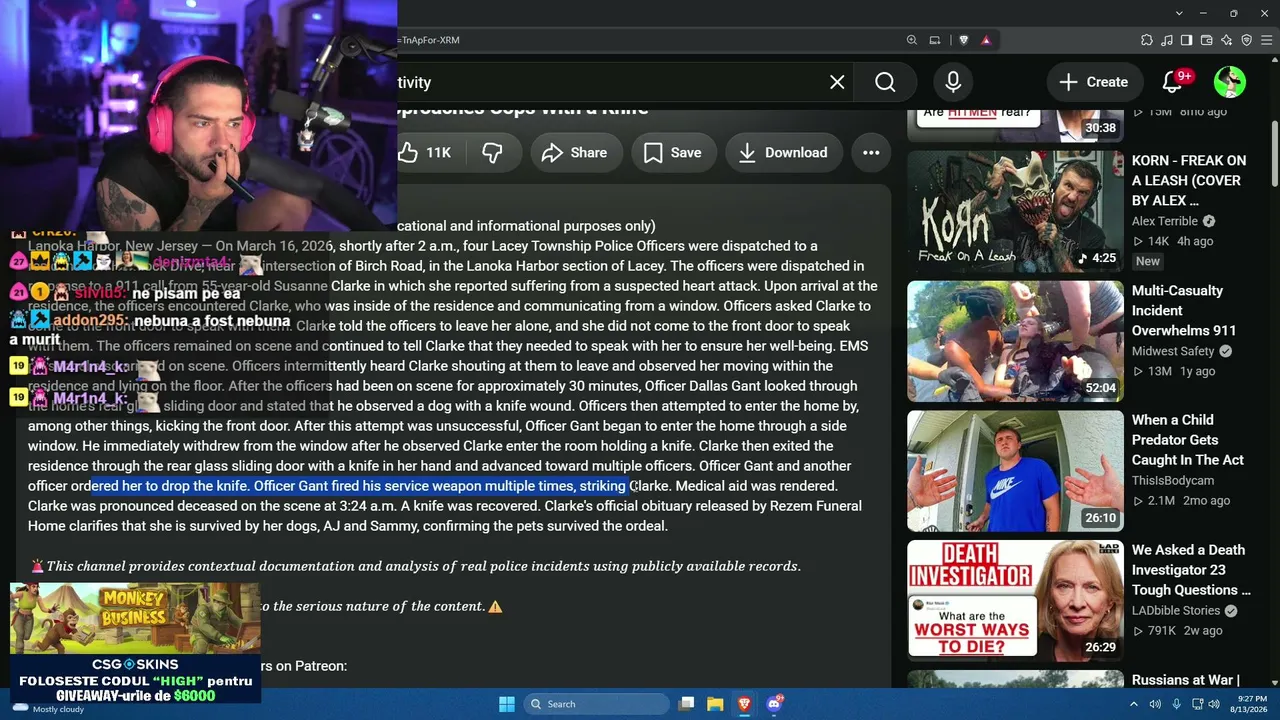Screen dimensions: 1280x720
Task: Open the YouTube account avatar menu
Action: coord(1230,82)
